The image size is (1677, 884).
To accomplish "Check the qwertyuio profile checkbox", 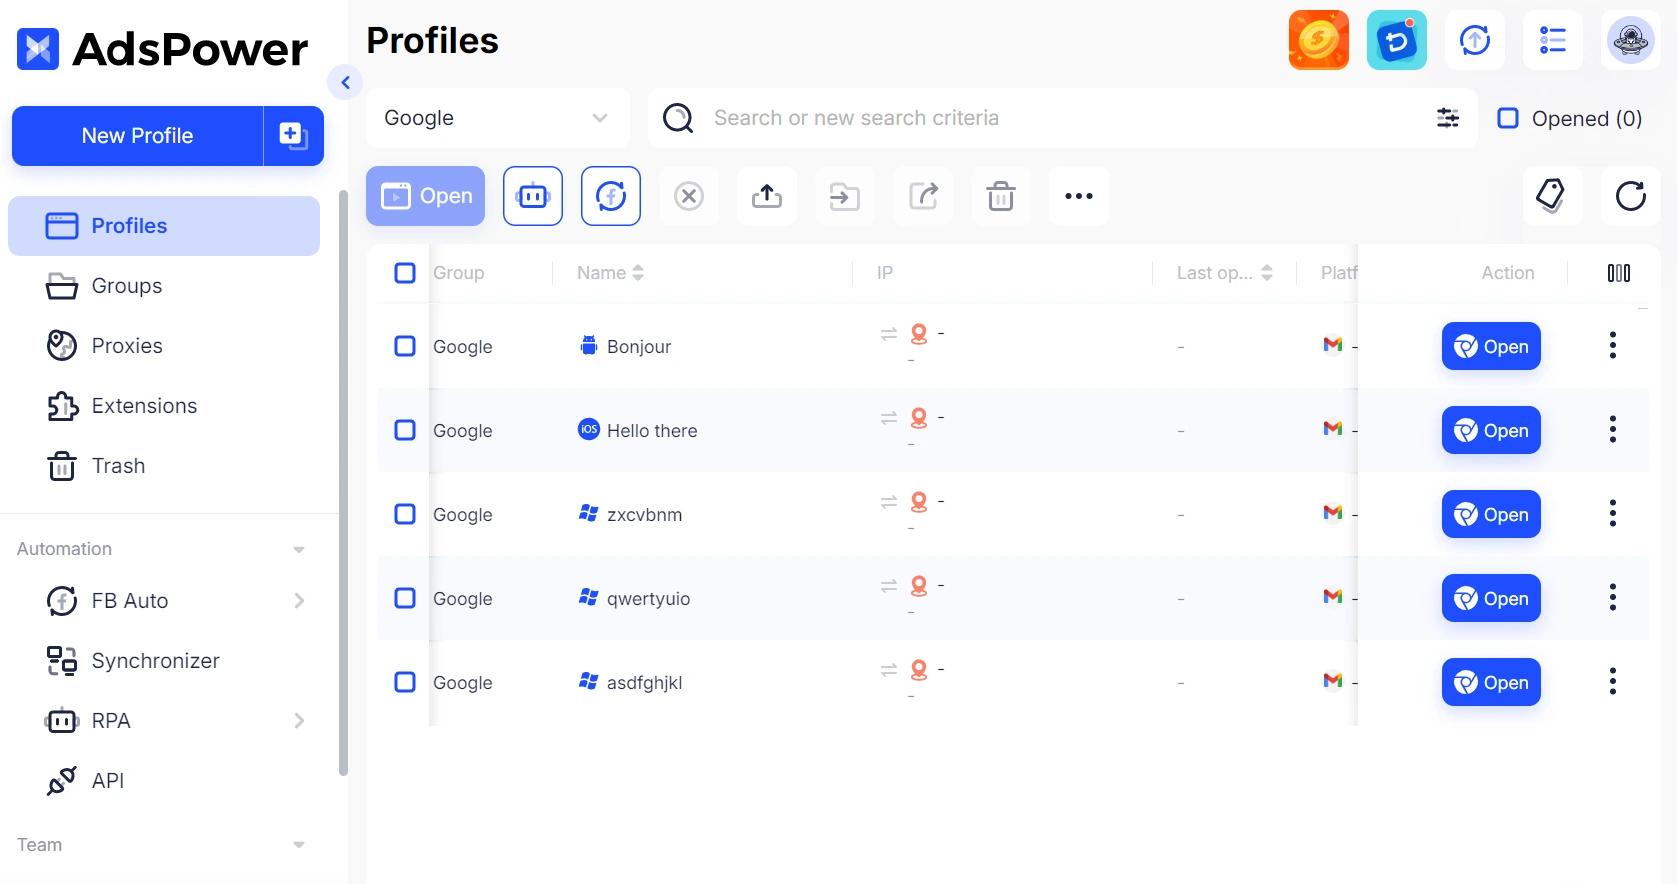I will point(405,598).
